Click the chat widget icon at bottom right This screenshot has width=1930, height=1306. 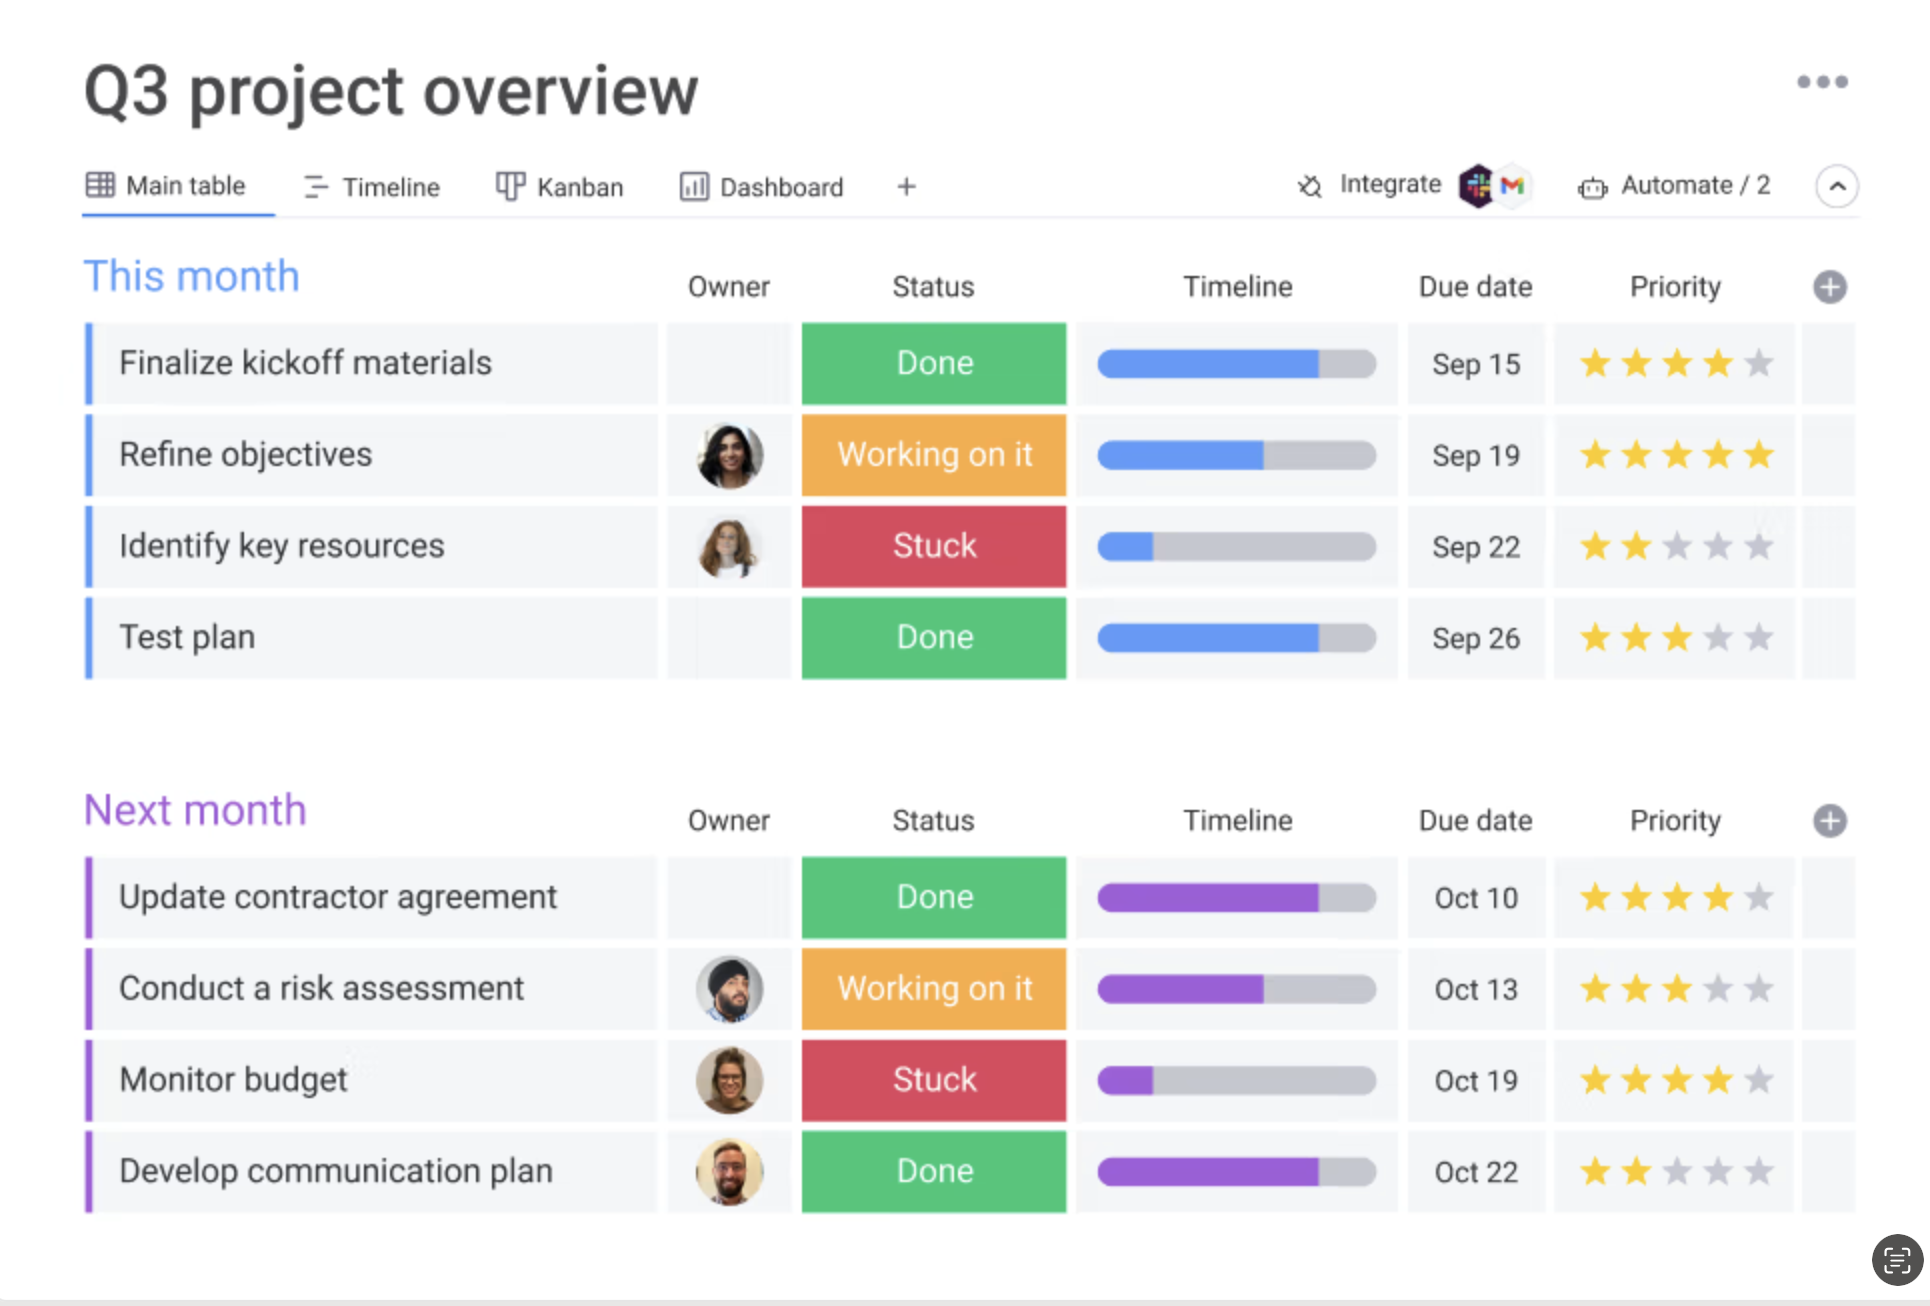(x=1896, y=1259)
